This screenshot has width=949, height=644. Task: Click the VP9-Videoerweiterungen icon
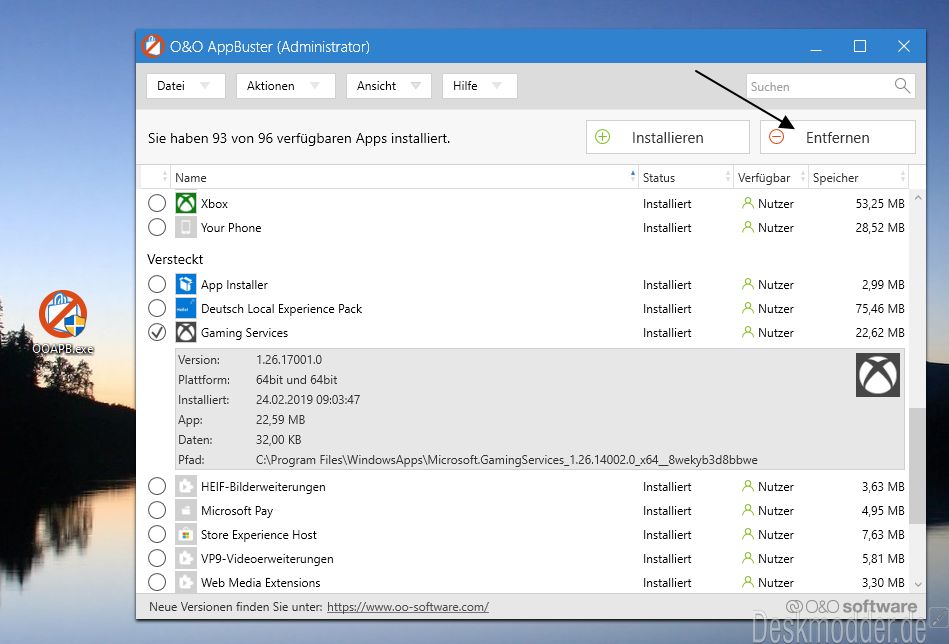point(186,558)
